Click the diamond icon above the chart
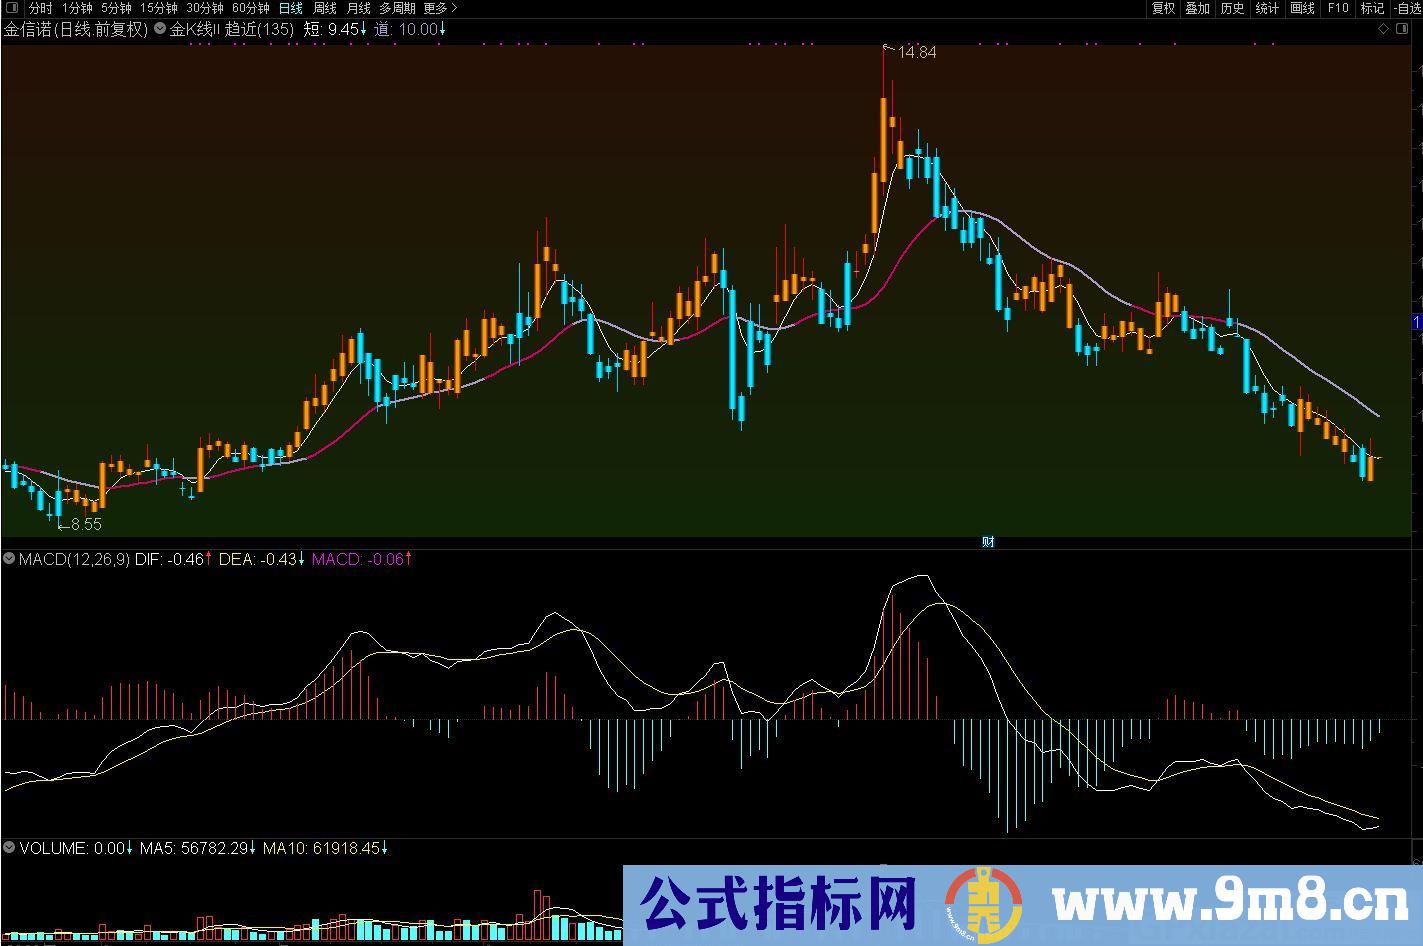Image resolution: width=1423 pixels, height=946 pixels. (x=1384, y=29)
